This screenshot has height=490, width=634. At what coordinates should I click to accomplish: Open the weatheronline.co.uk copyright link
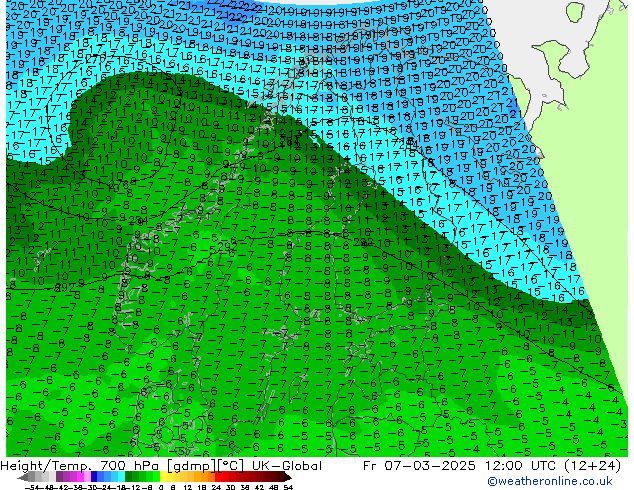[x=550, y=481]
